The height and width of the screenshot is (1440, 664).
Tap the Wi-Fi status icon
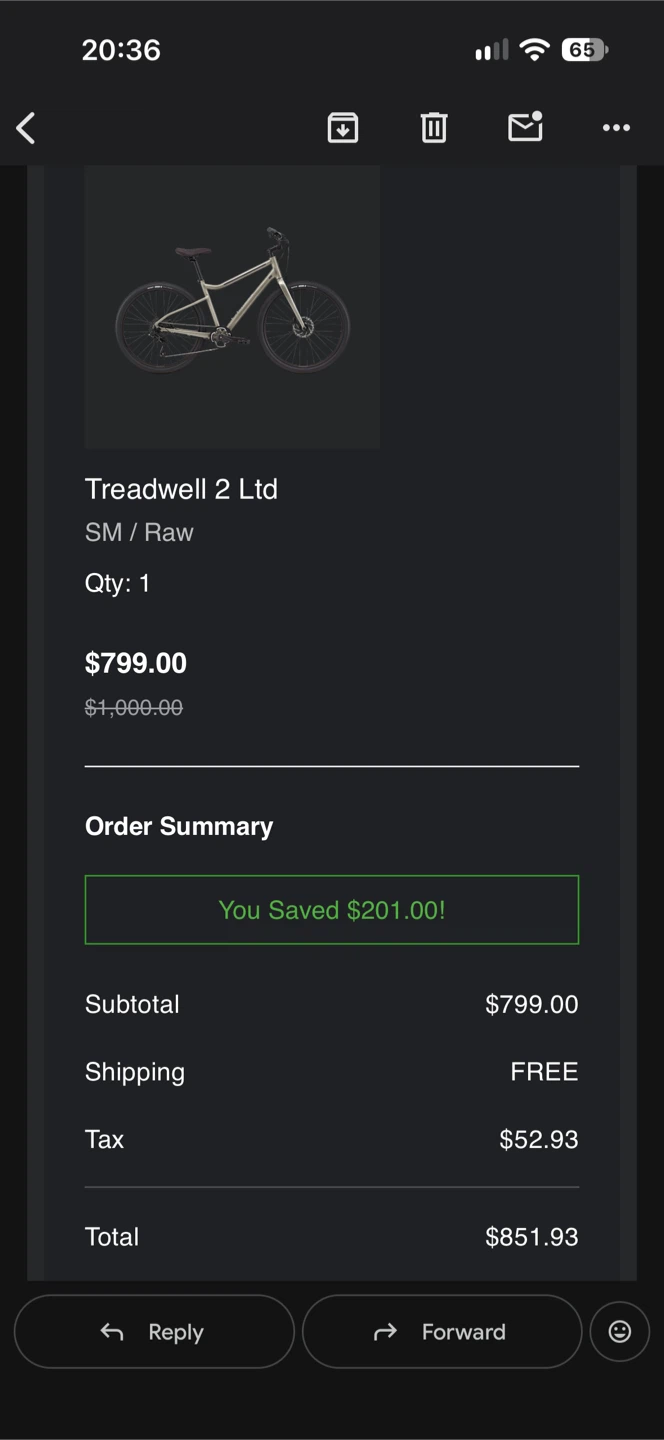535,50
